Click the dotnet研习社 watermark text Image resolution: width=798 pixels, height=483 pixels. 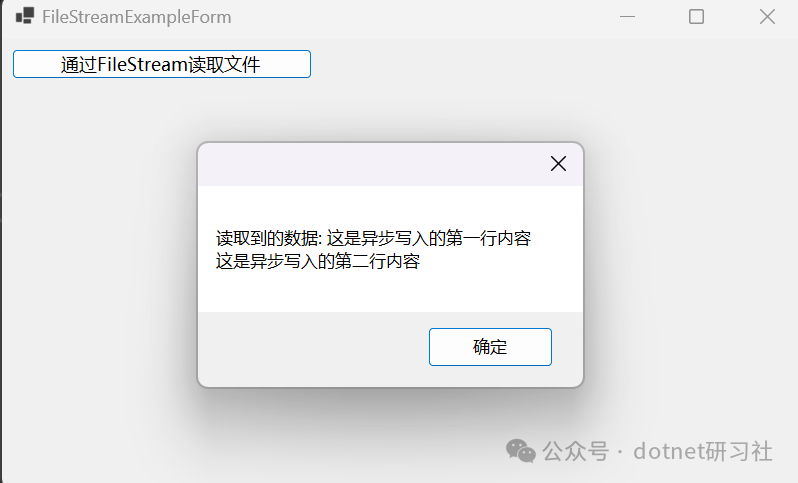pyautogui.click(x=702, y=451)
